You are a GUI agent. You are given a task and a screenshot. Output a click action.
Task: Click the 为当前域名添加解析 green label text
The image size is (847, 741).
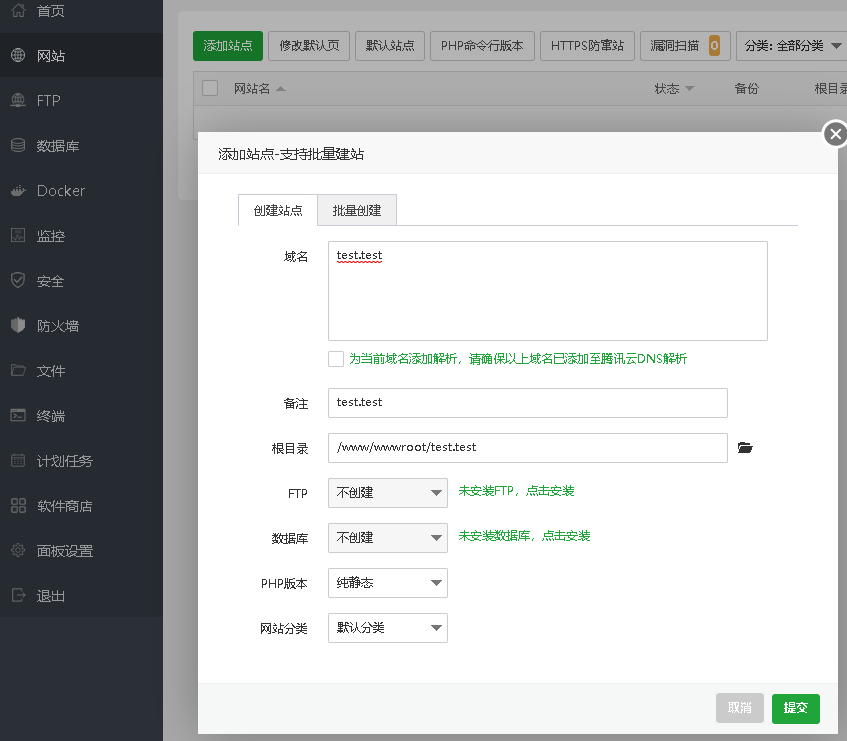click(518, 359)
